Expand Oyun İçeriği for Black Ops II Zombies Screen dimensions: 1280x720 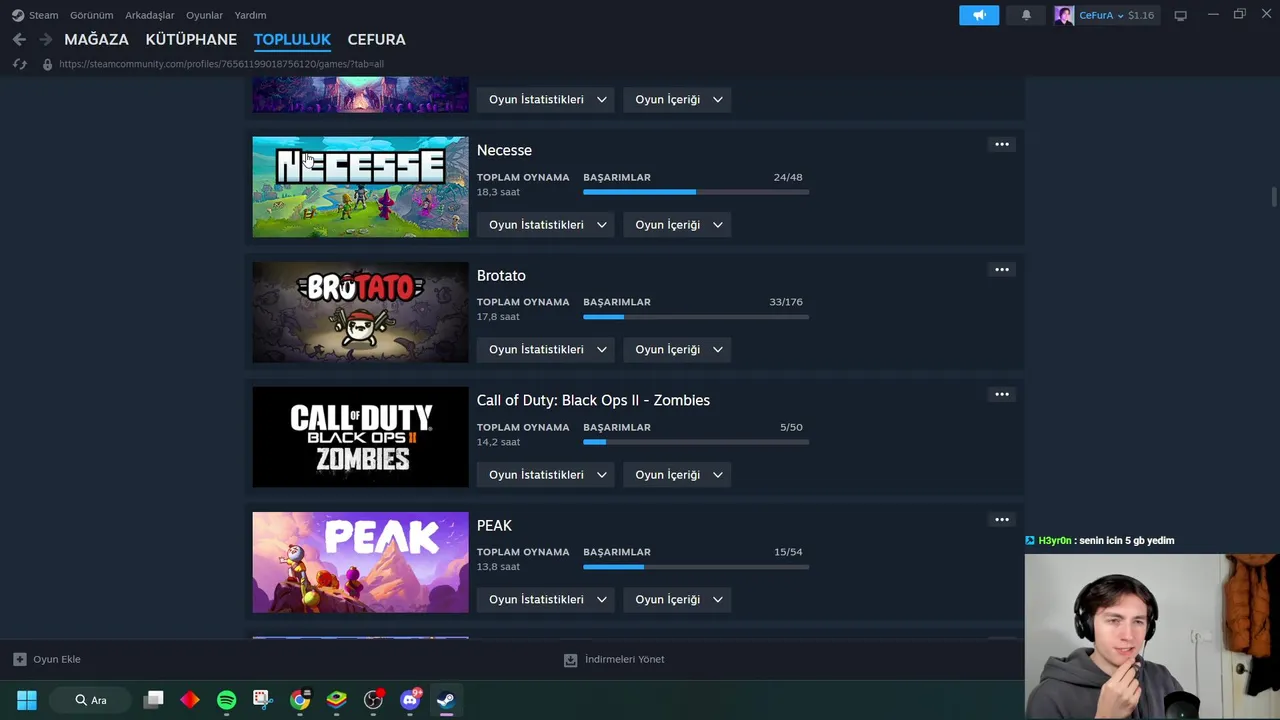677,475
